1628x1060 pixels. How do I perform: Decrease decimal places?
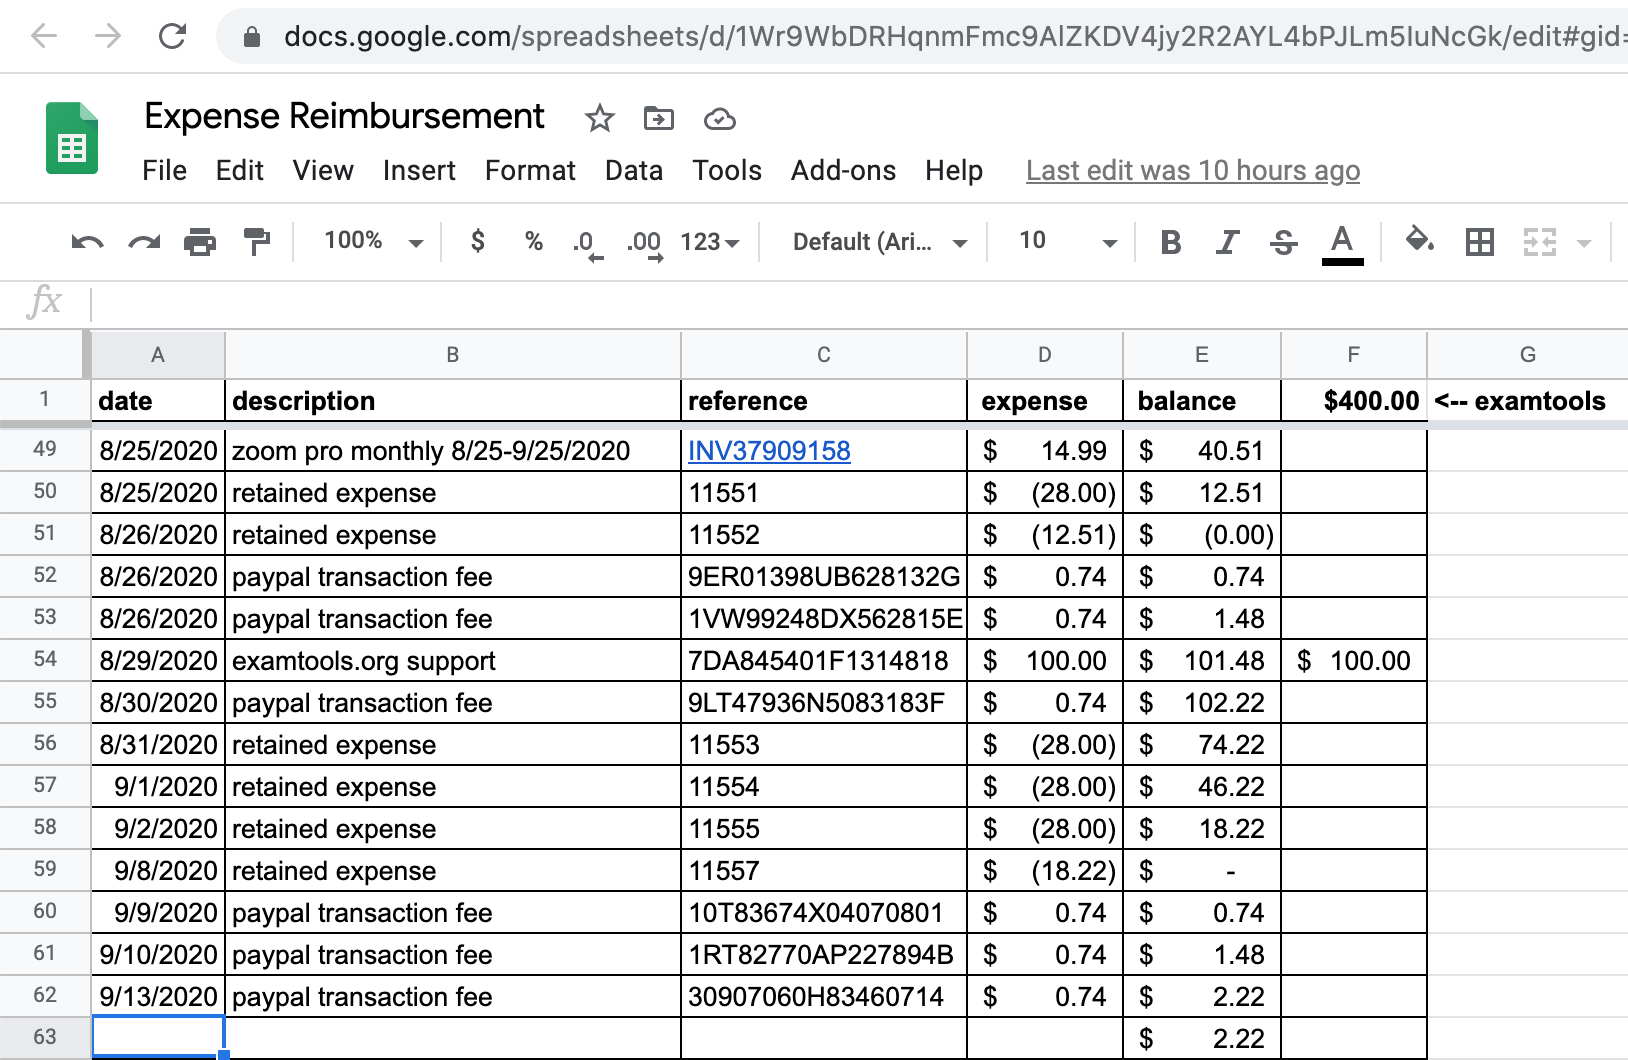tap(585, 241)
